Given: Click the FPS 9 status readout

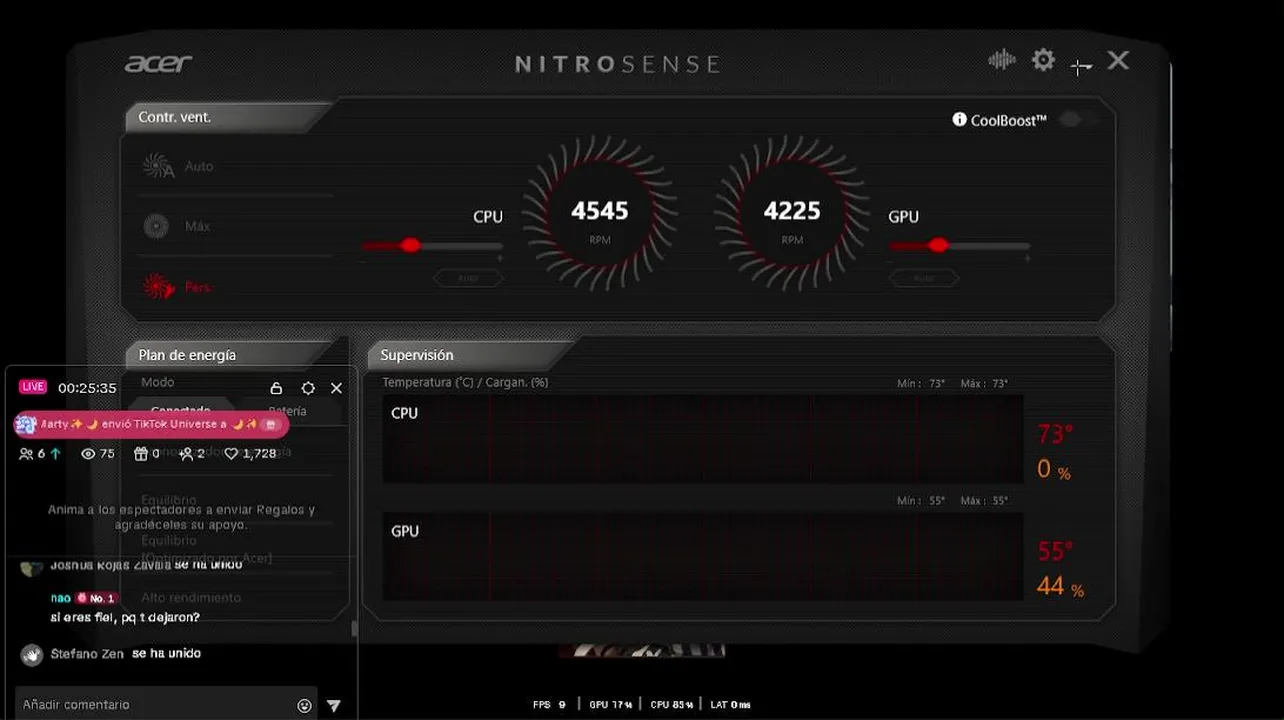Looking at the screenshot, I should point(549,705).
